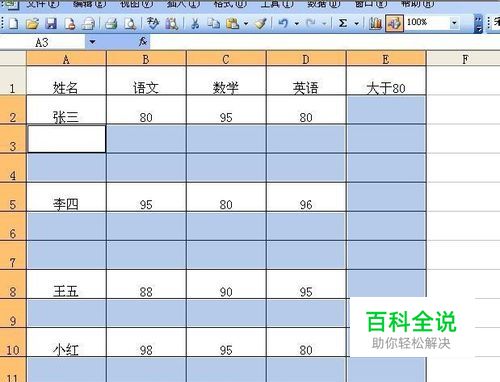Select column B header
The height and width of the screenshot is (382, 500).
coord(146,59)
